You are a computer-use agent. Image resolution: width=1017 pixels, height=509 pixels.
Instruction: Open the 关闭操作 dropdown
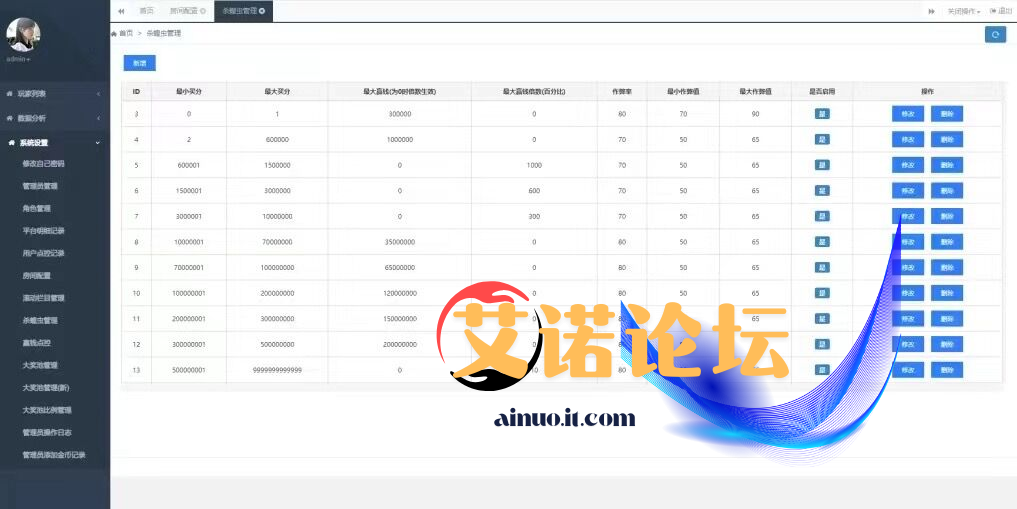click(x=963, y=11)
